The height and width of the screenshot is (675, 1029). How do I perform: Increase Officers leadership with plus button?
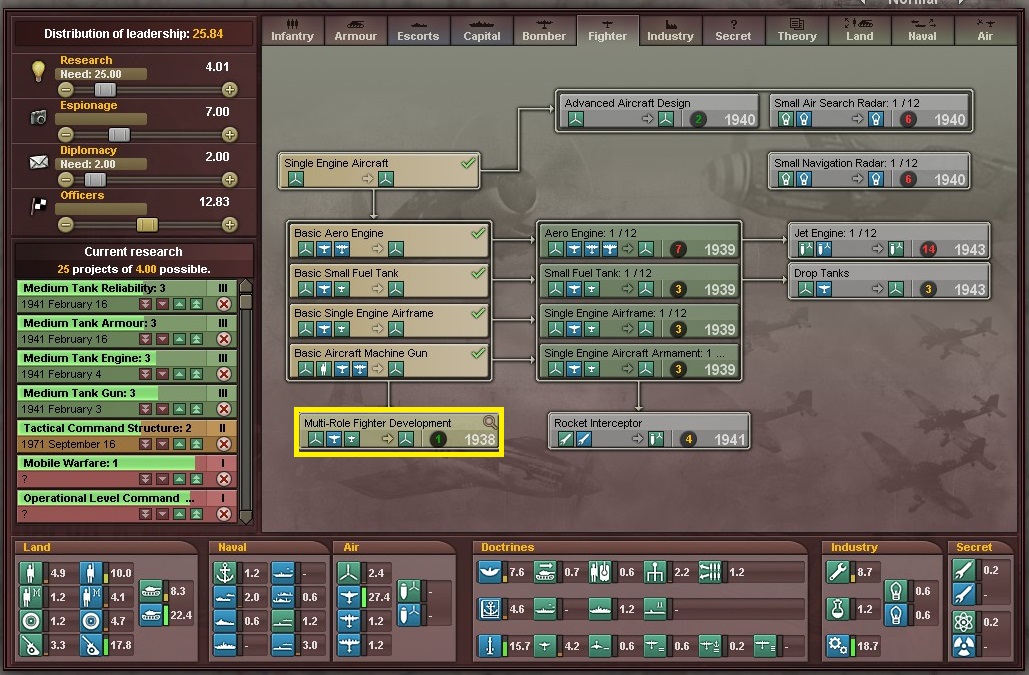coord(229,224)
